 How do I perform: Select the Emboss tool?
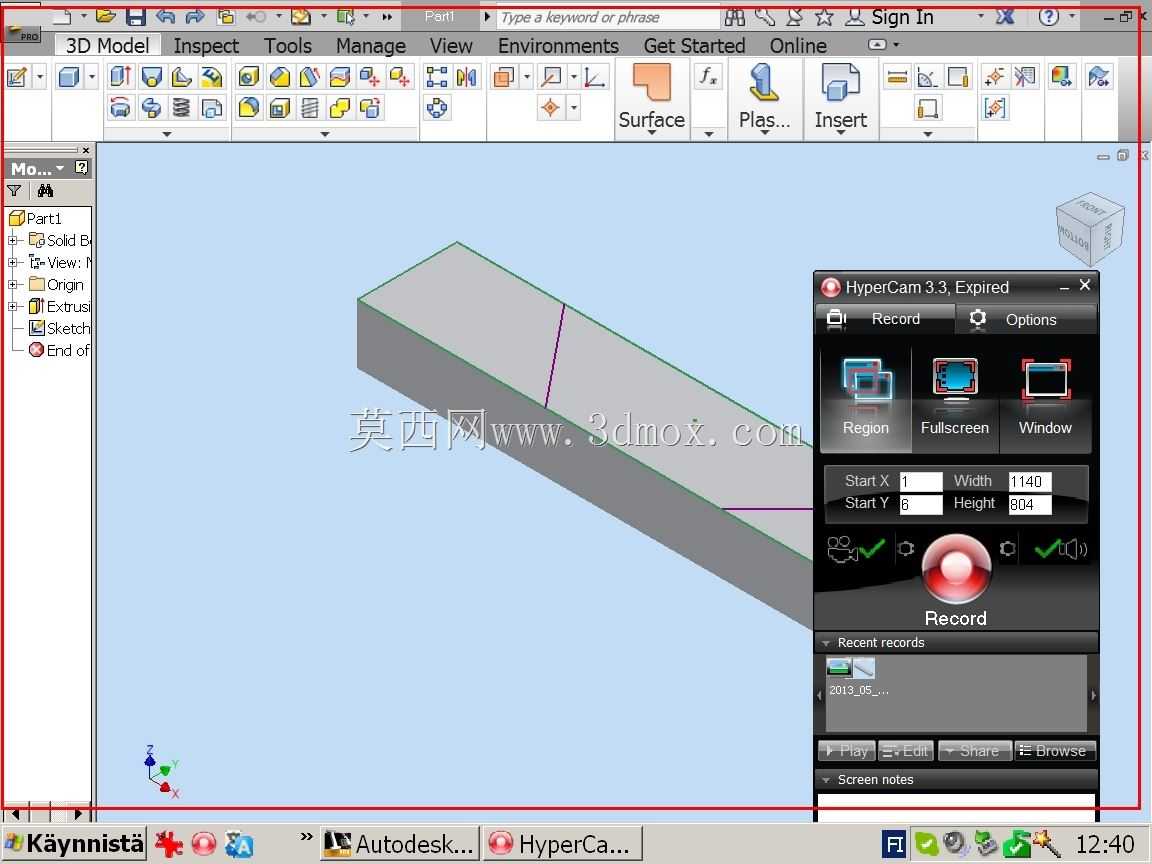pyautogui.click(x=212, y=76)
